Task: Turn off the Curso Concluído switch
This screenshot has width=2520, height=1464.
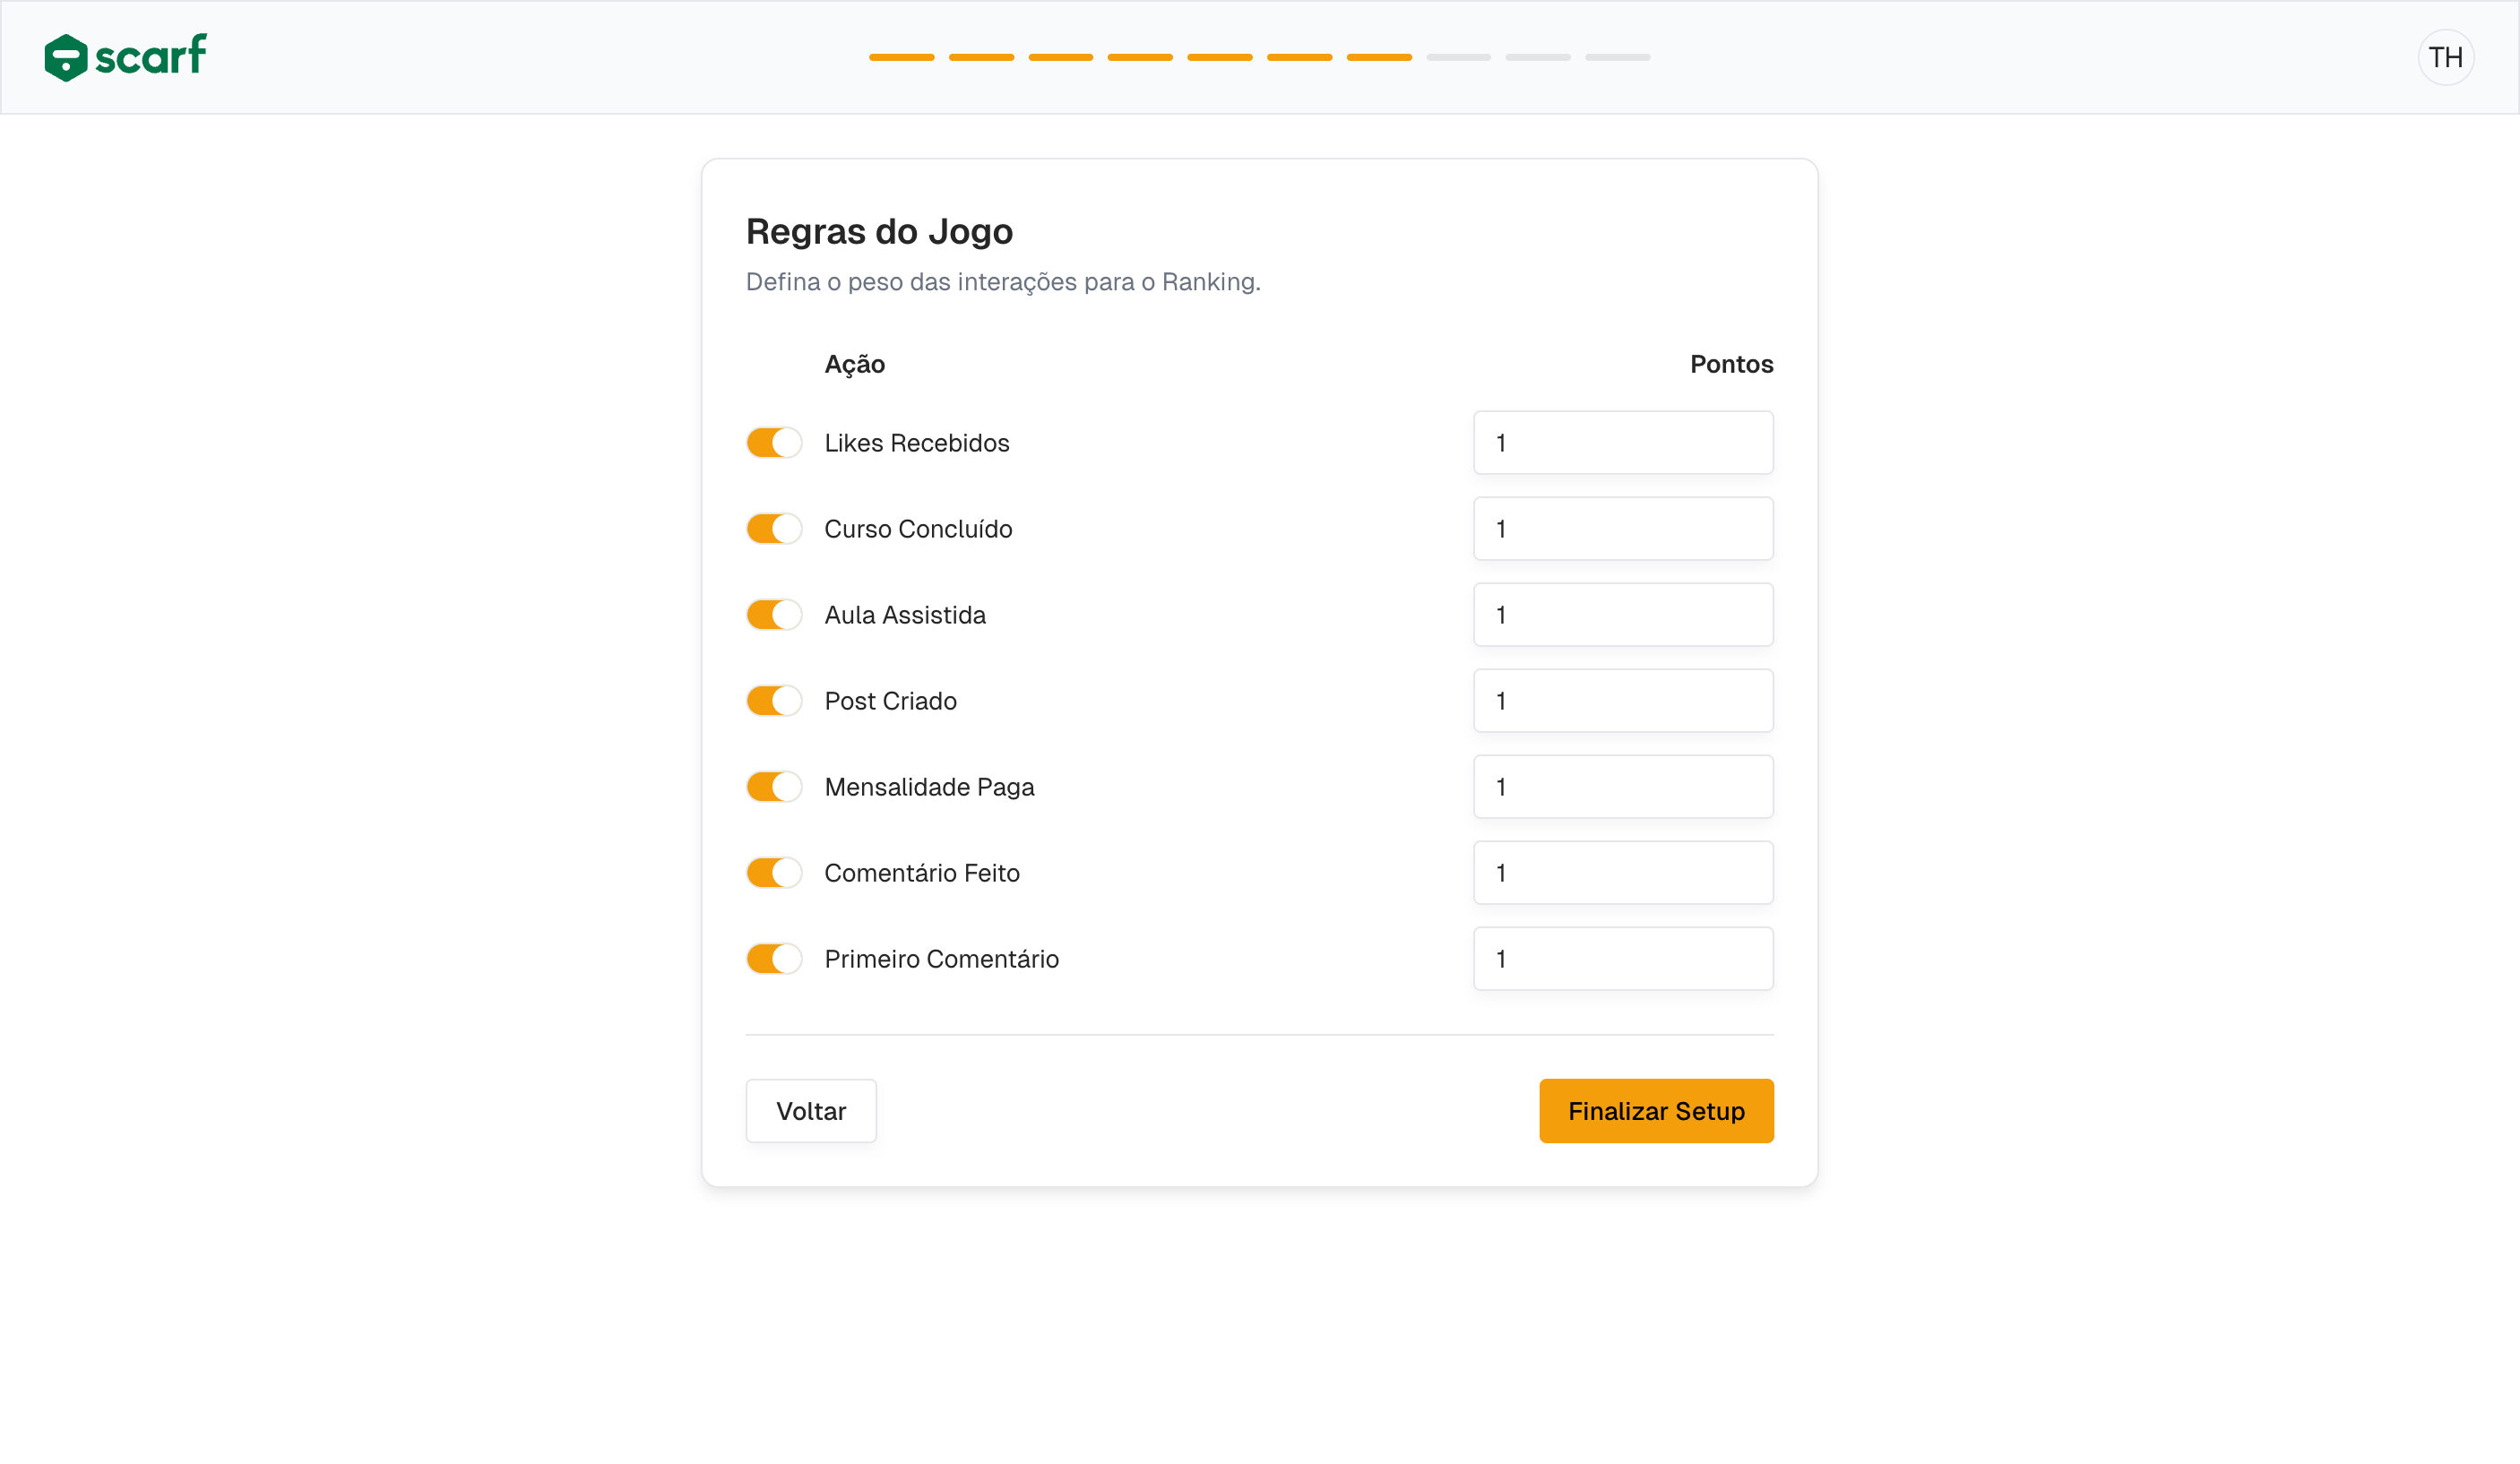Action: click(x=774, y=529)
